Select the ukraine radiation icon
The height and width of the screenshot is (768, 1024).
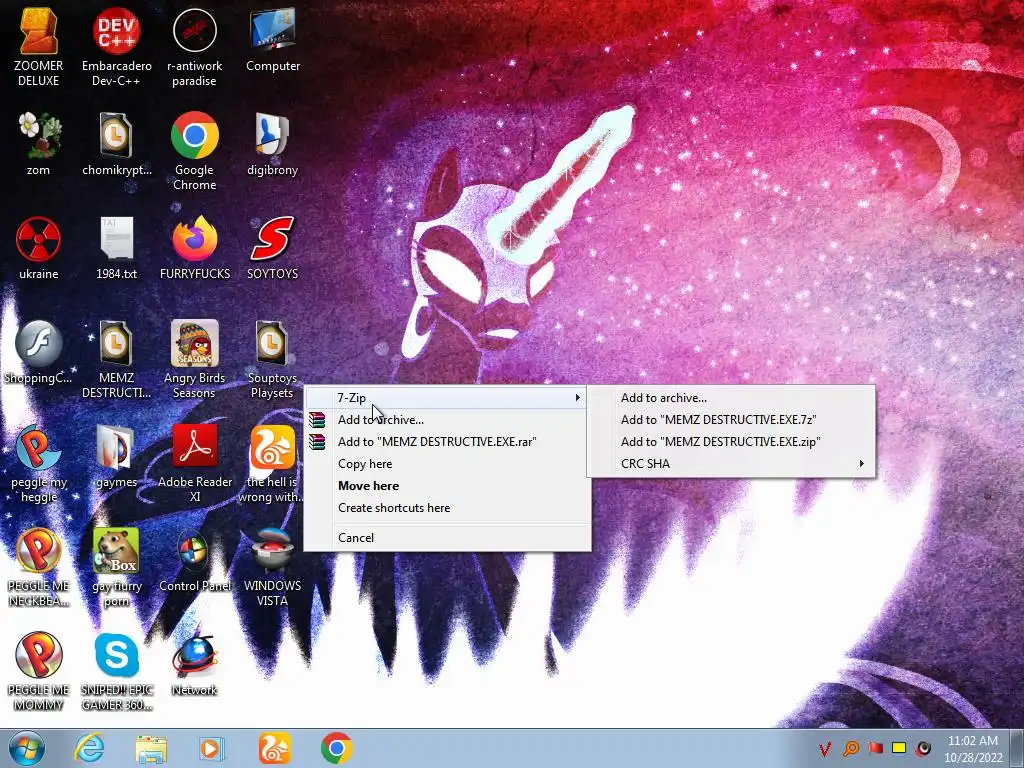[x=39, y=248]
